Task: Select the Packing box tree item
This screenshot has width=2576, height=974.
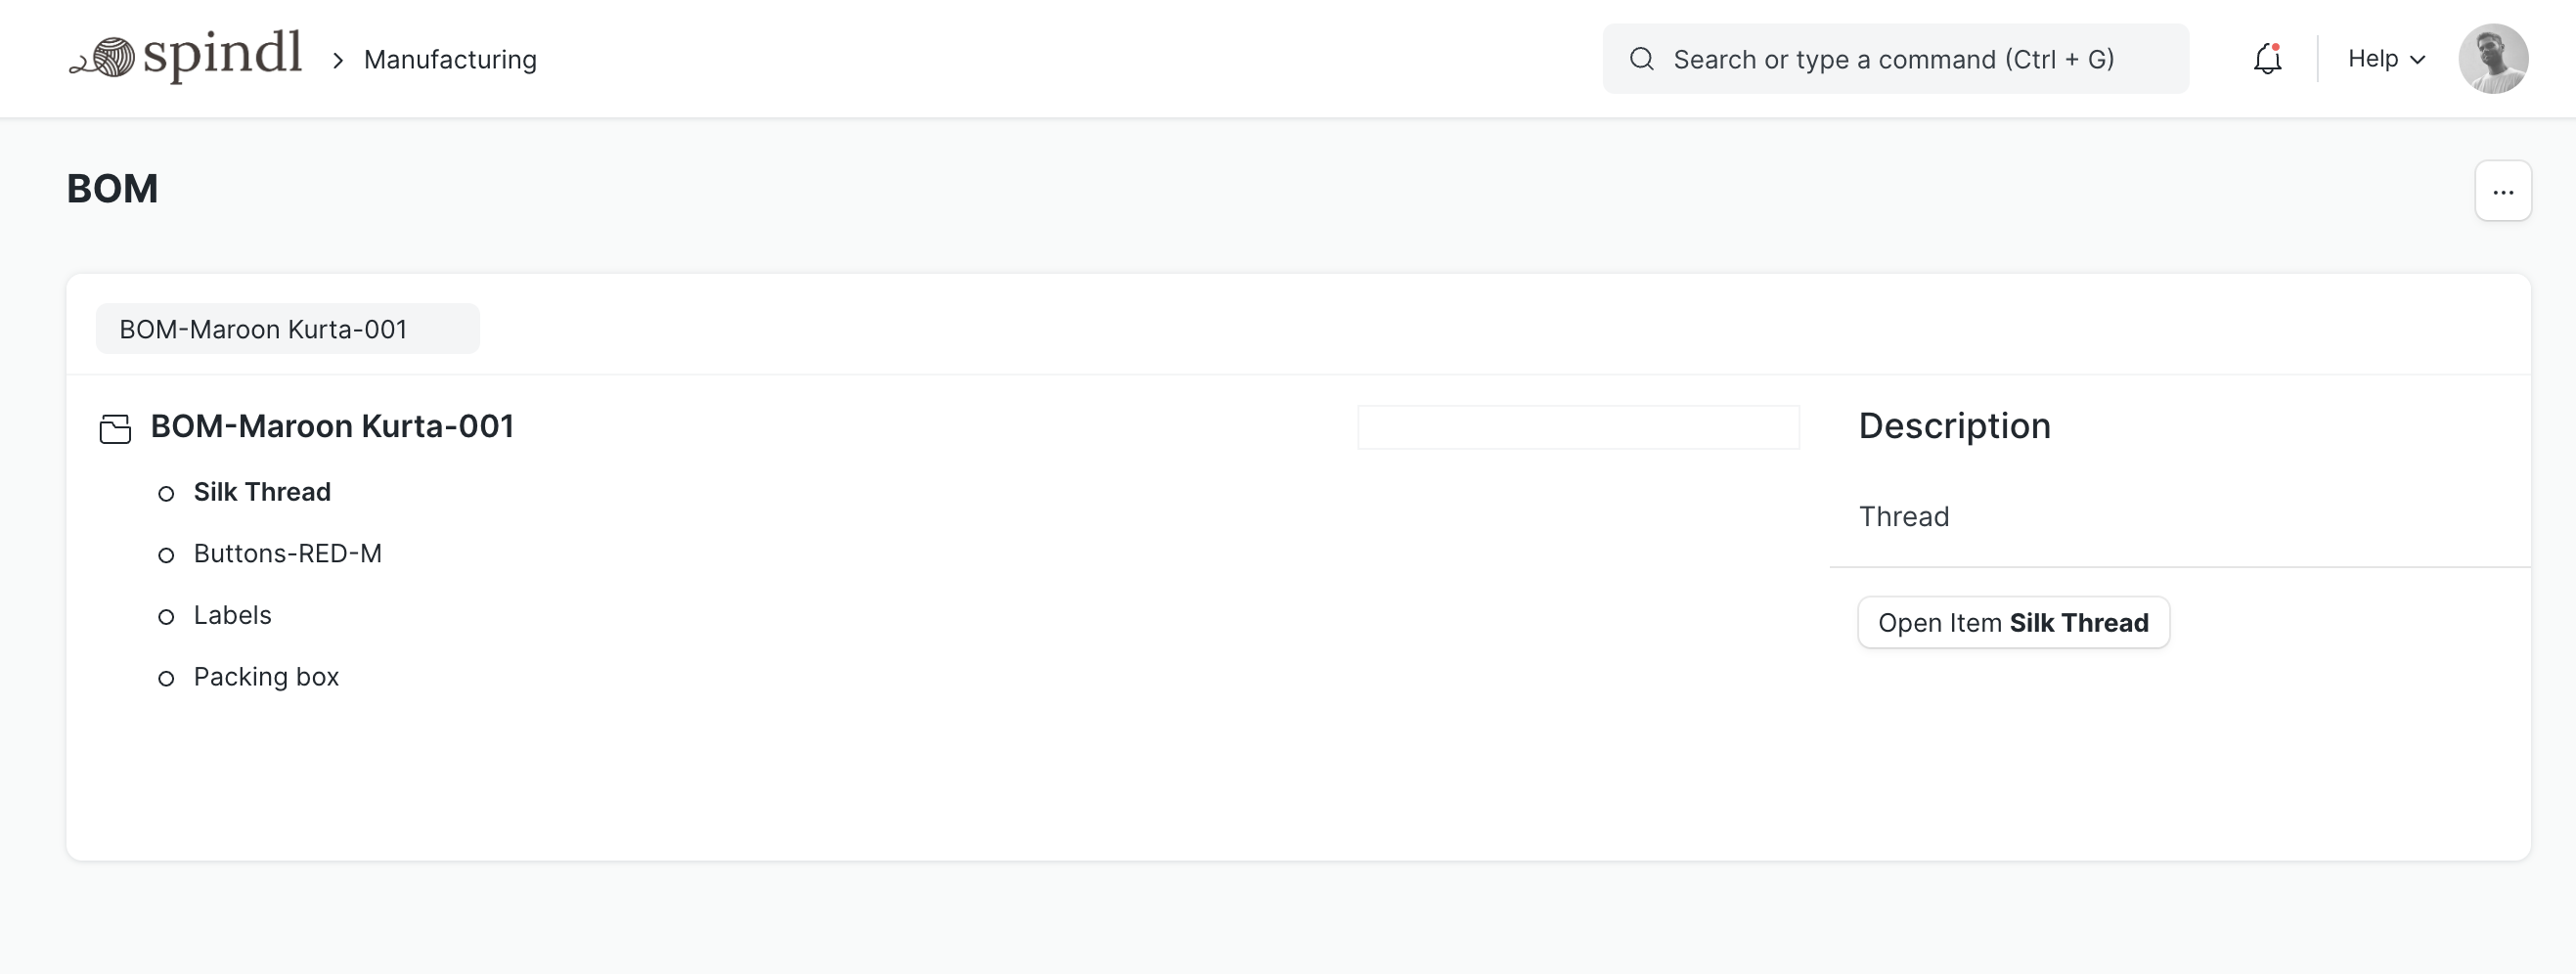Action: (265, 677)
